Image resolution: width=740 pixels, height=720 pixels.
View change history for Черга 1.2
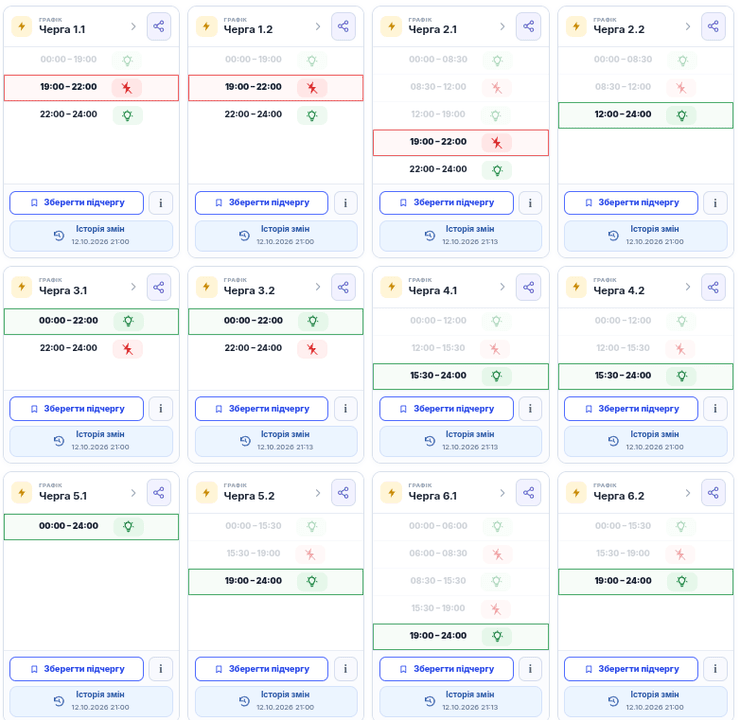(x=276, y=235)
